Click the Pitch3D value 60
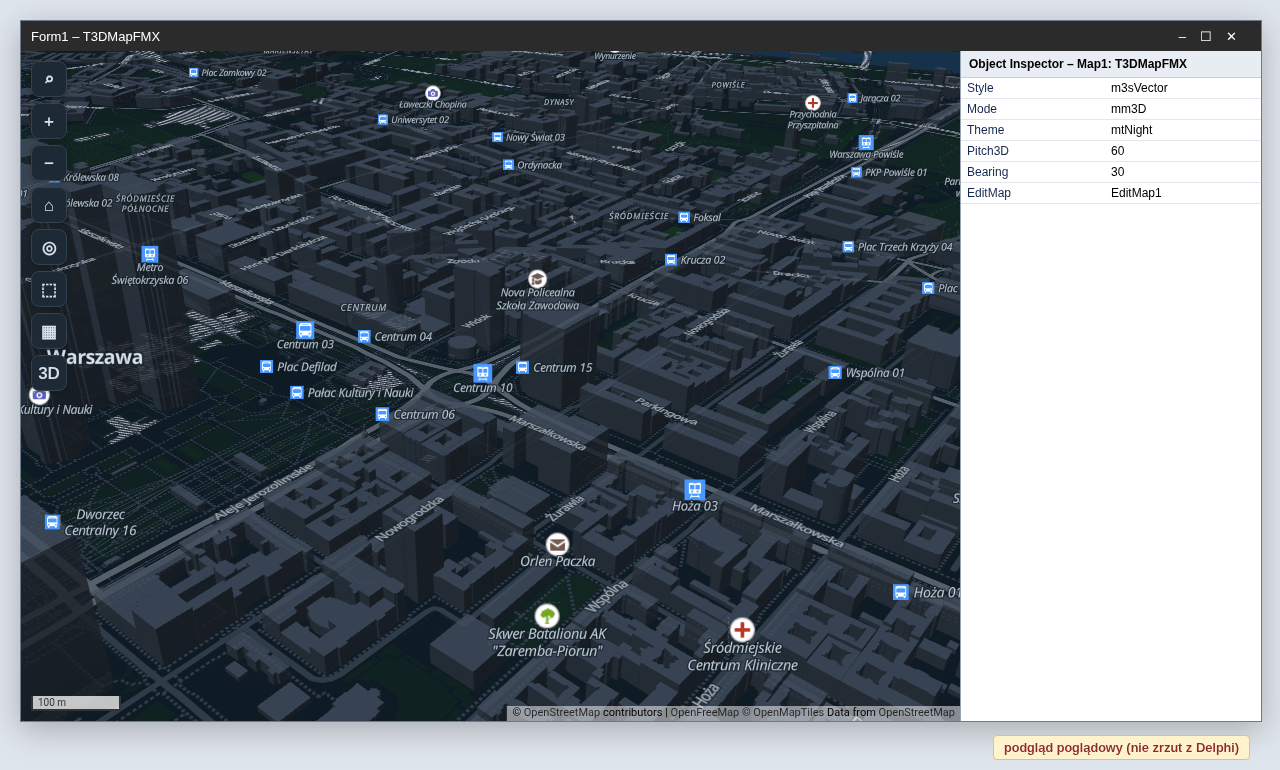The width and height of the screenshot is (1280, 770). click(x=1183, y=151)
